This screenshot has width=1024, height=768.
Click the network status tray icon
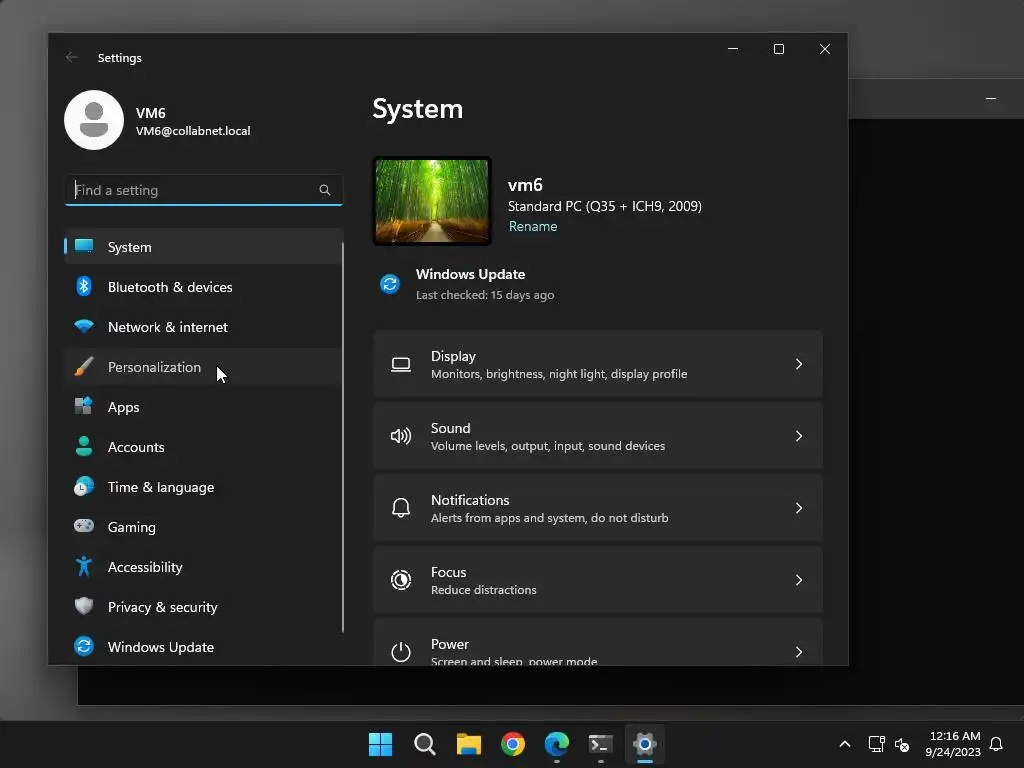tap(876, 744)
